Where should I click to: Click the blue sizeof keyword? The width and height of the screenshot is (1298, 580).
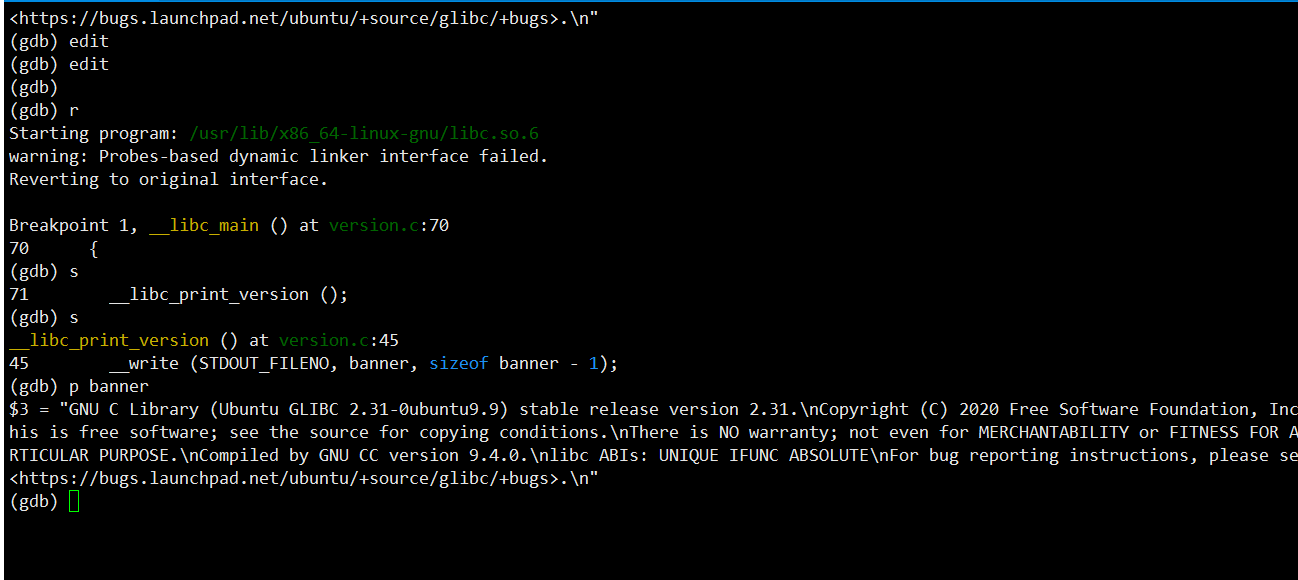click(x=459, y=363)
